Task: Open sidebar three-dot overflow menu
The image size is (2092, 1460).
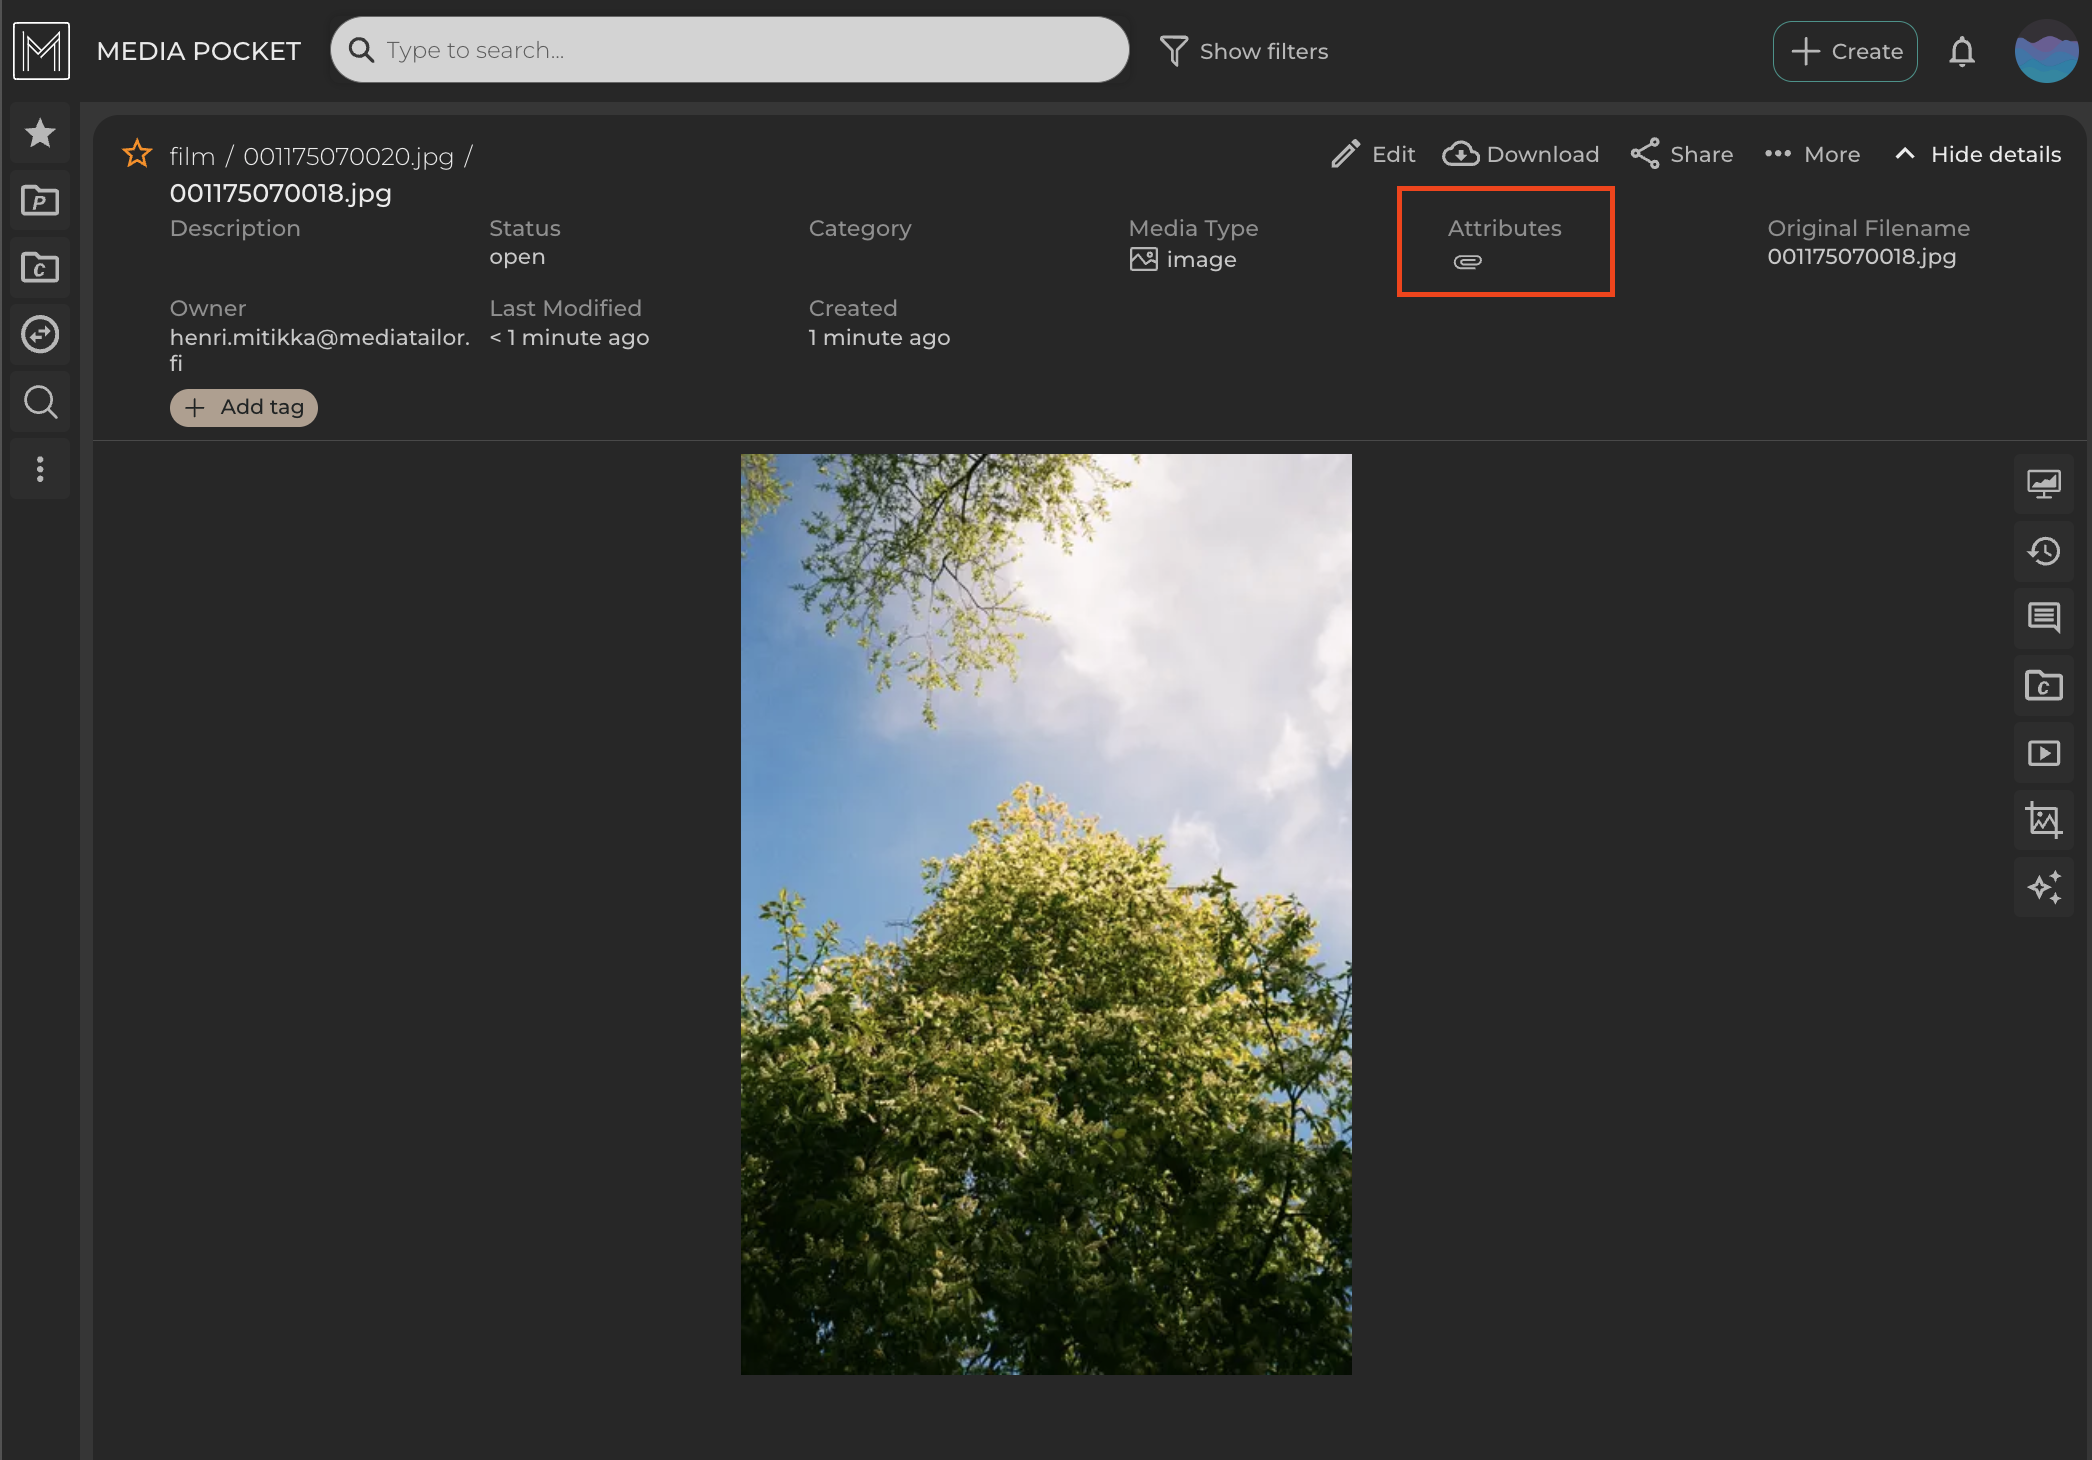Action: tap(40, 469)
